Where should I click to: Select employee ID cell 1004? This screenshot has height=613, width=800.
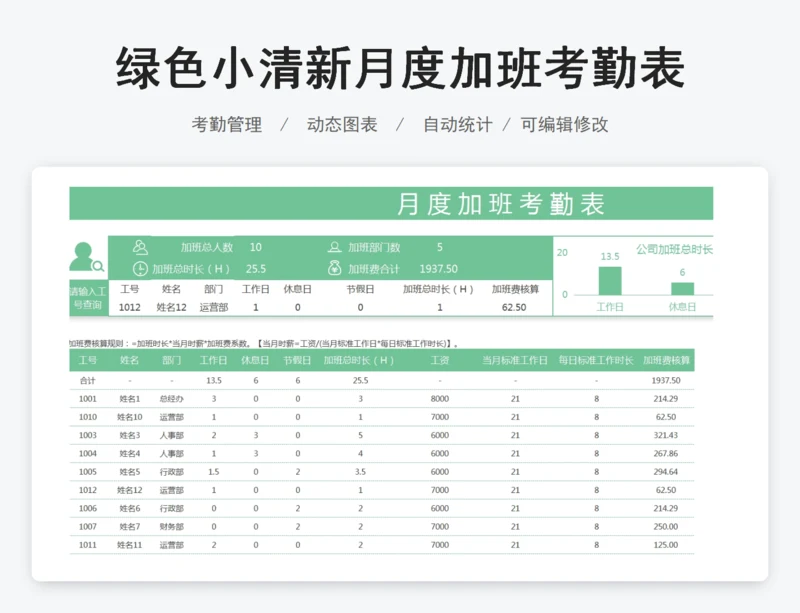88,453
